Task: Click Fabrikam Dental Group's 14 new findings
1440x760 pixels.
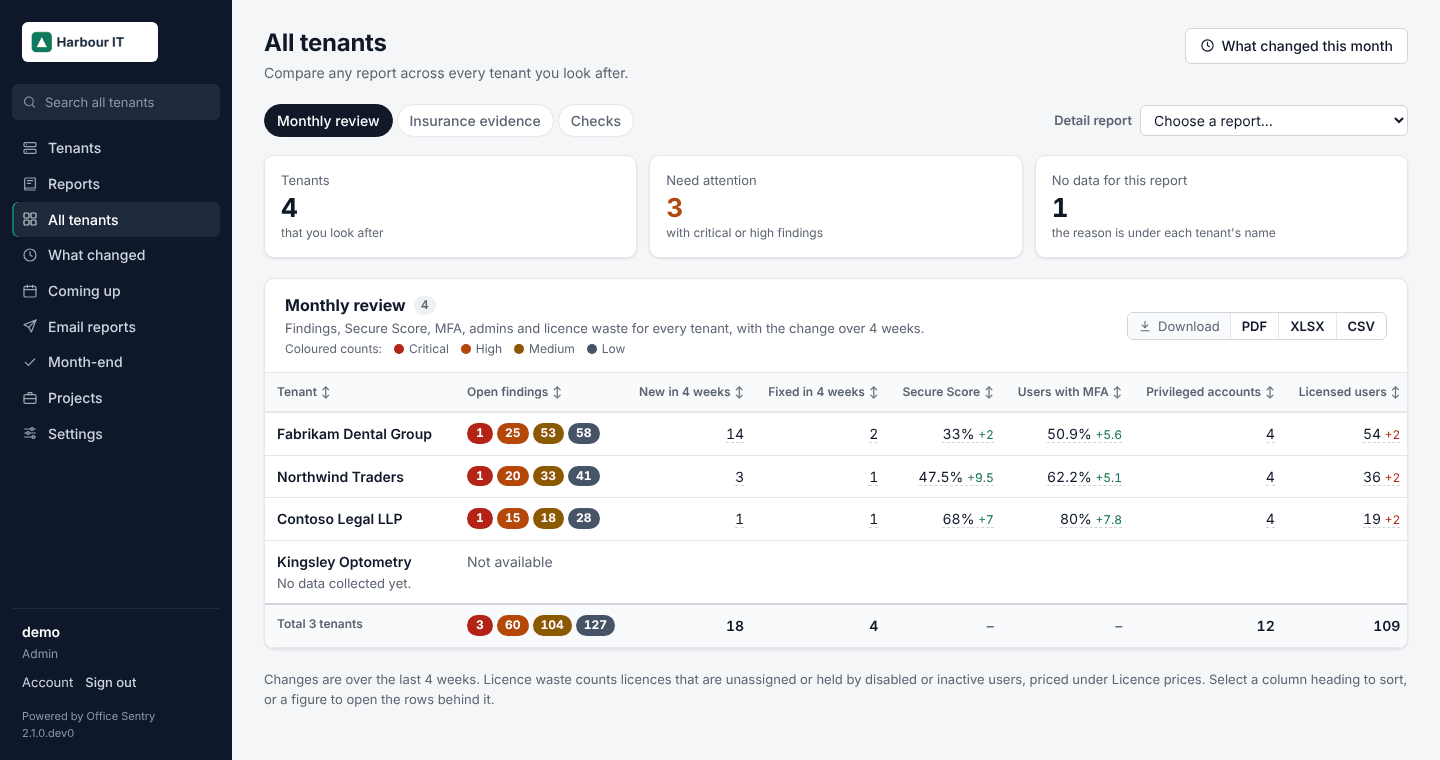Action: pyautogui.click(x=735, y=434)
